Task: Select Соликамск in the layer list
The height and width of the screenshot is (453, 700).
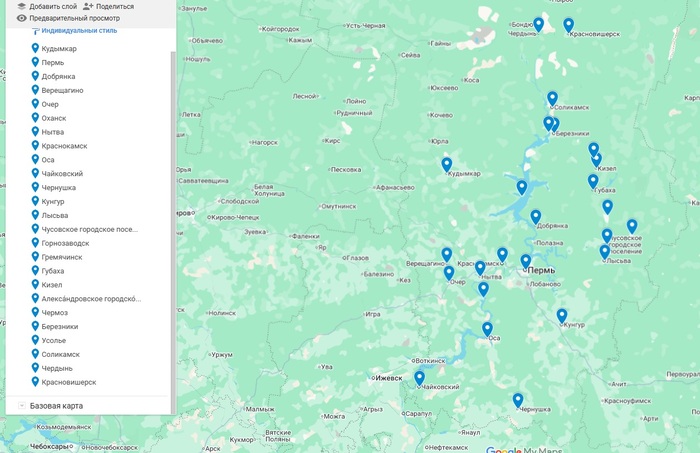Action: pyautogui.click(x=60, y=354)
